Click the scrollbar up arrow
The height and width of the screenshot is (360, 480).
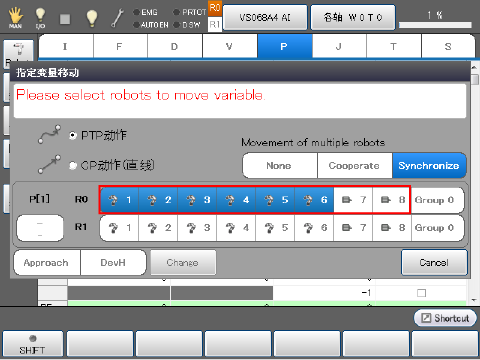475,67
